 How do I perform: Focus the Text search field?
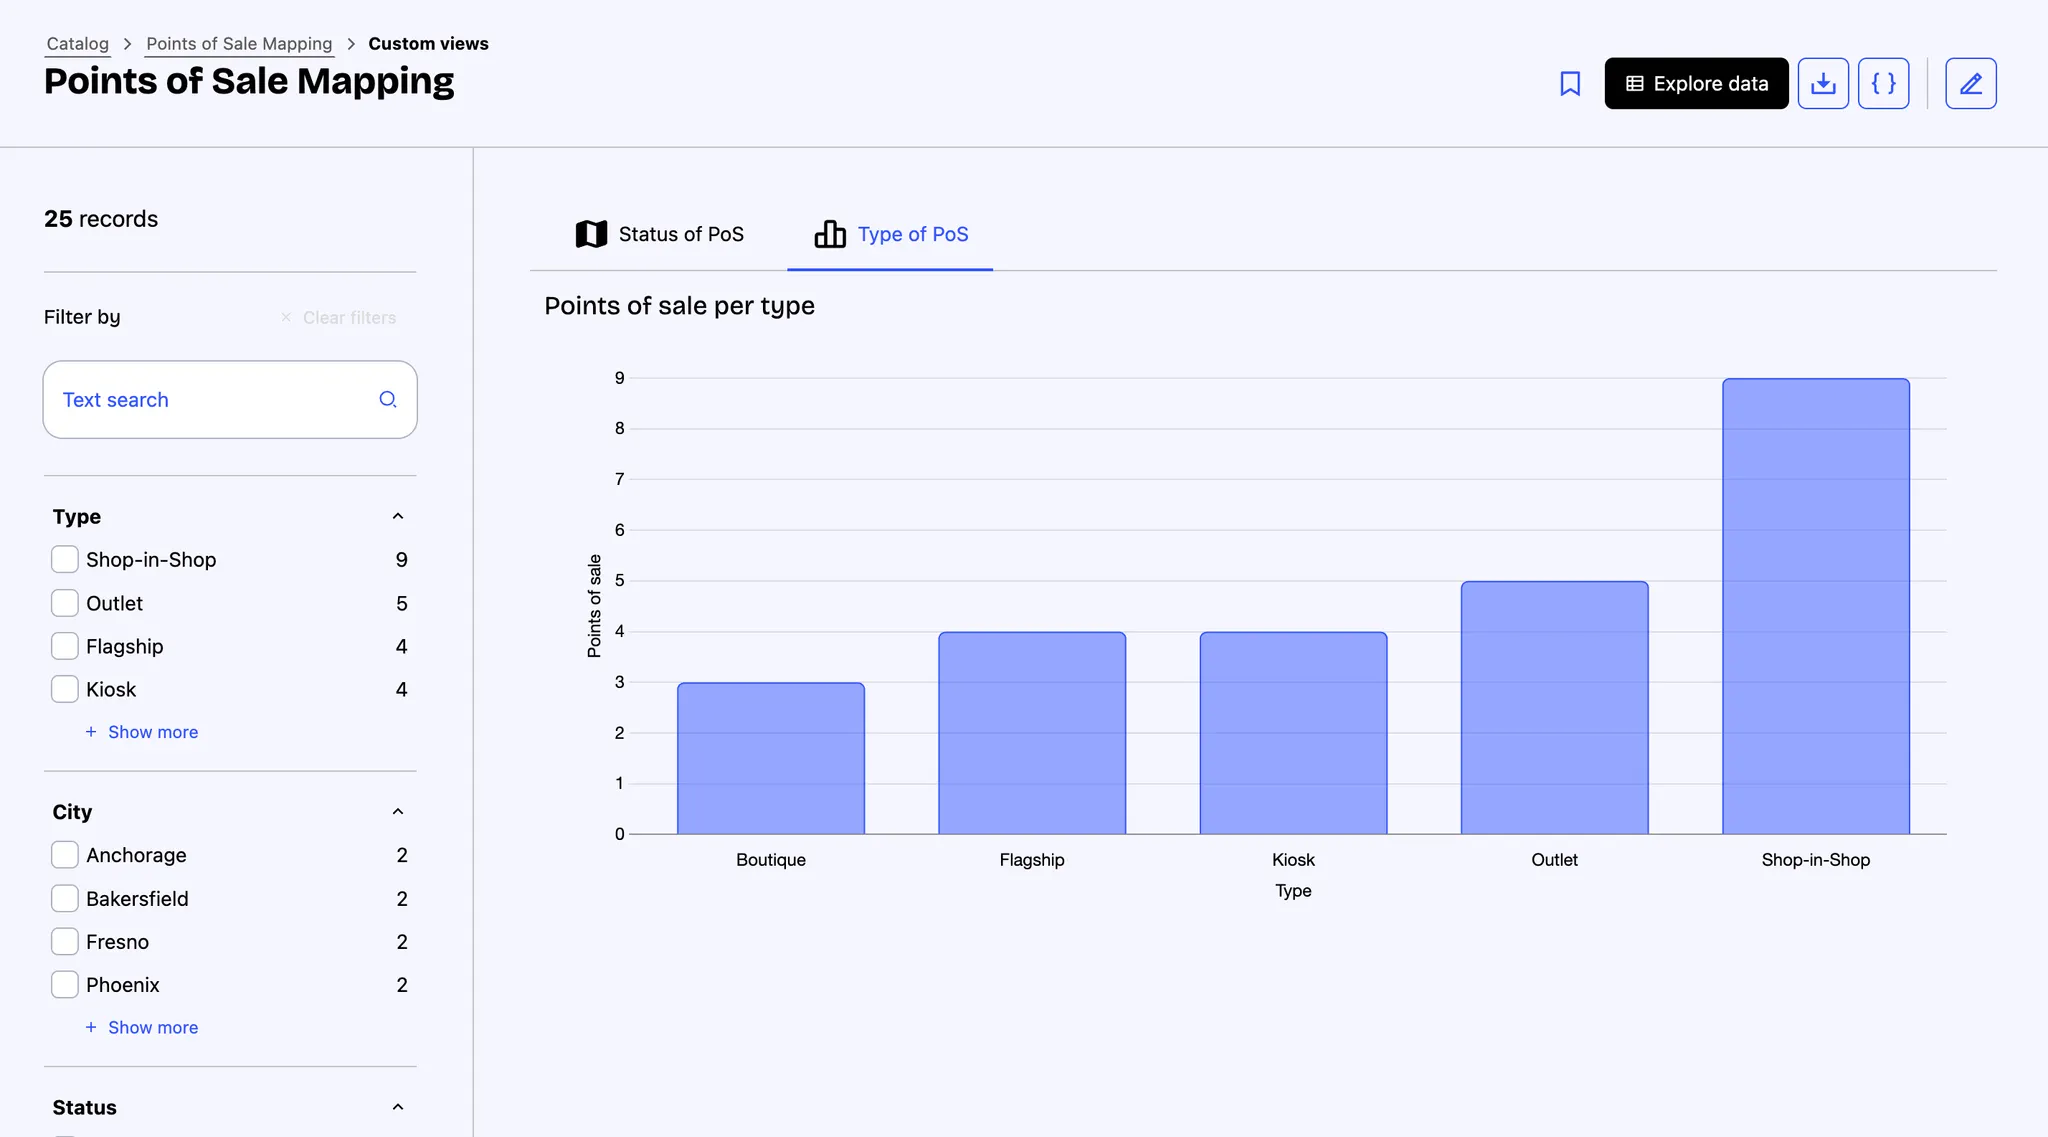pyautogui.click(x=210, y=400)
